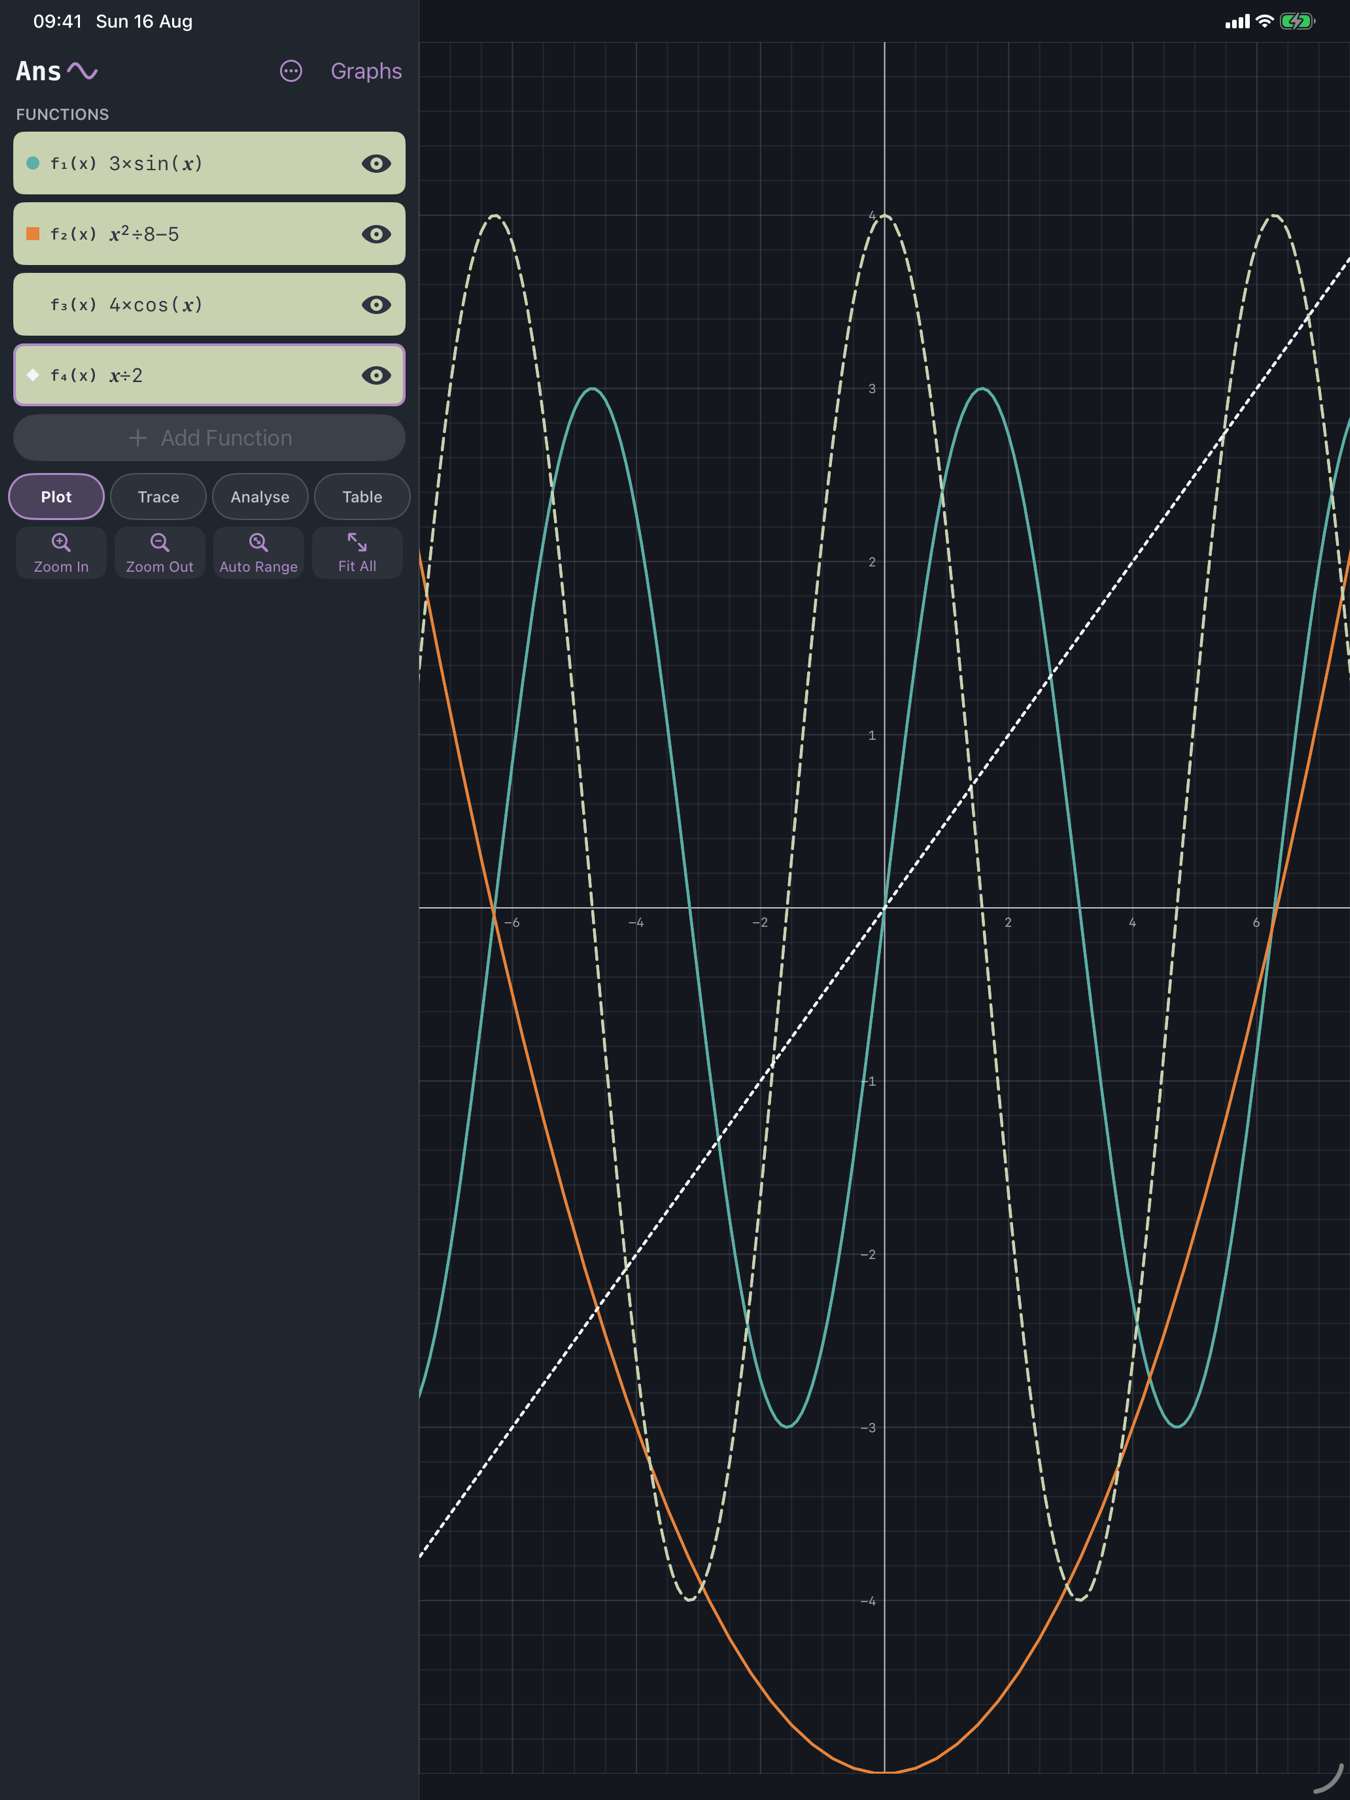1350x1800 pixels.
Task: Tap the Add Function button
Action: point(209,438)
